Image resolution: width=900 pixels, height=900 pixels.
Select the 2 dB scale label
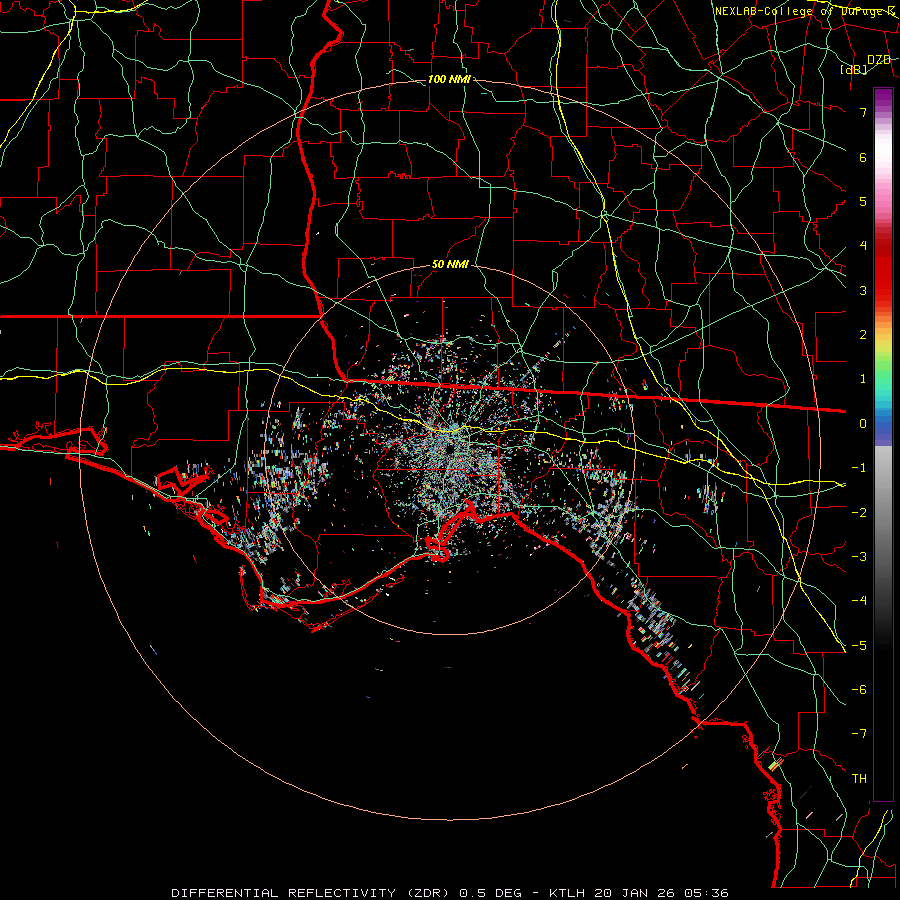click(863, 335)
